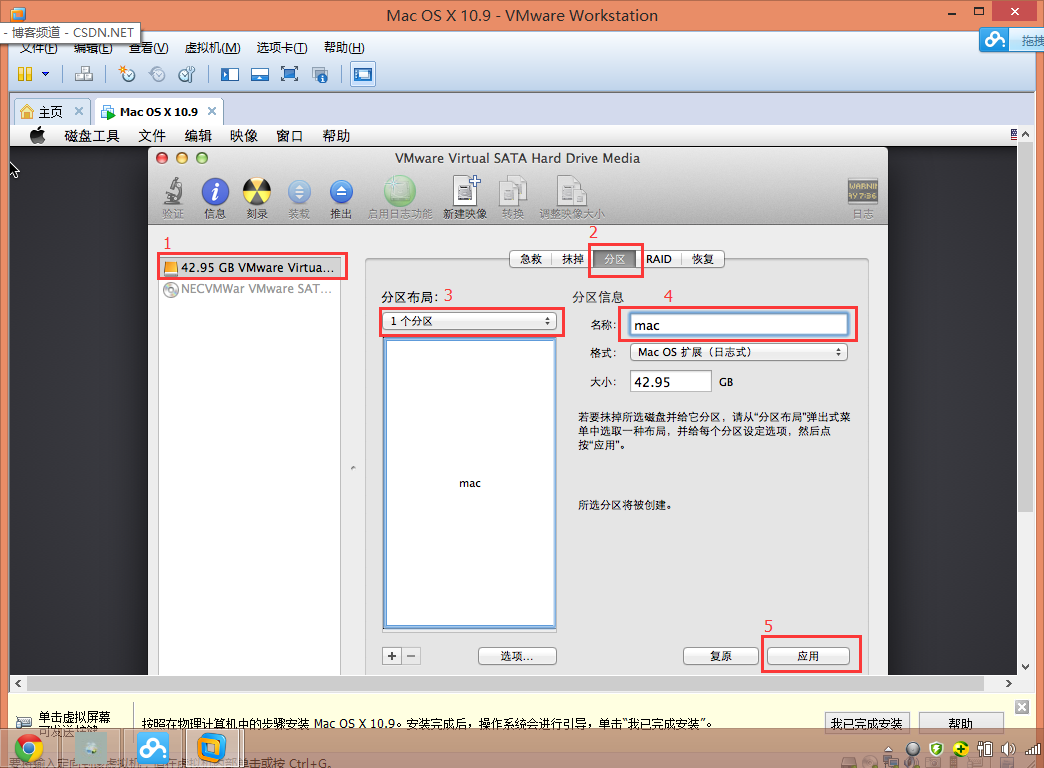Screen dimensions: 1044x768
Task: Switch to the 急救 tab
Action: coord(531,259)
